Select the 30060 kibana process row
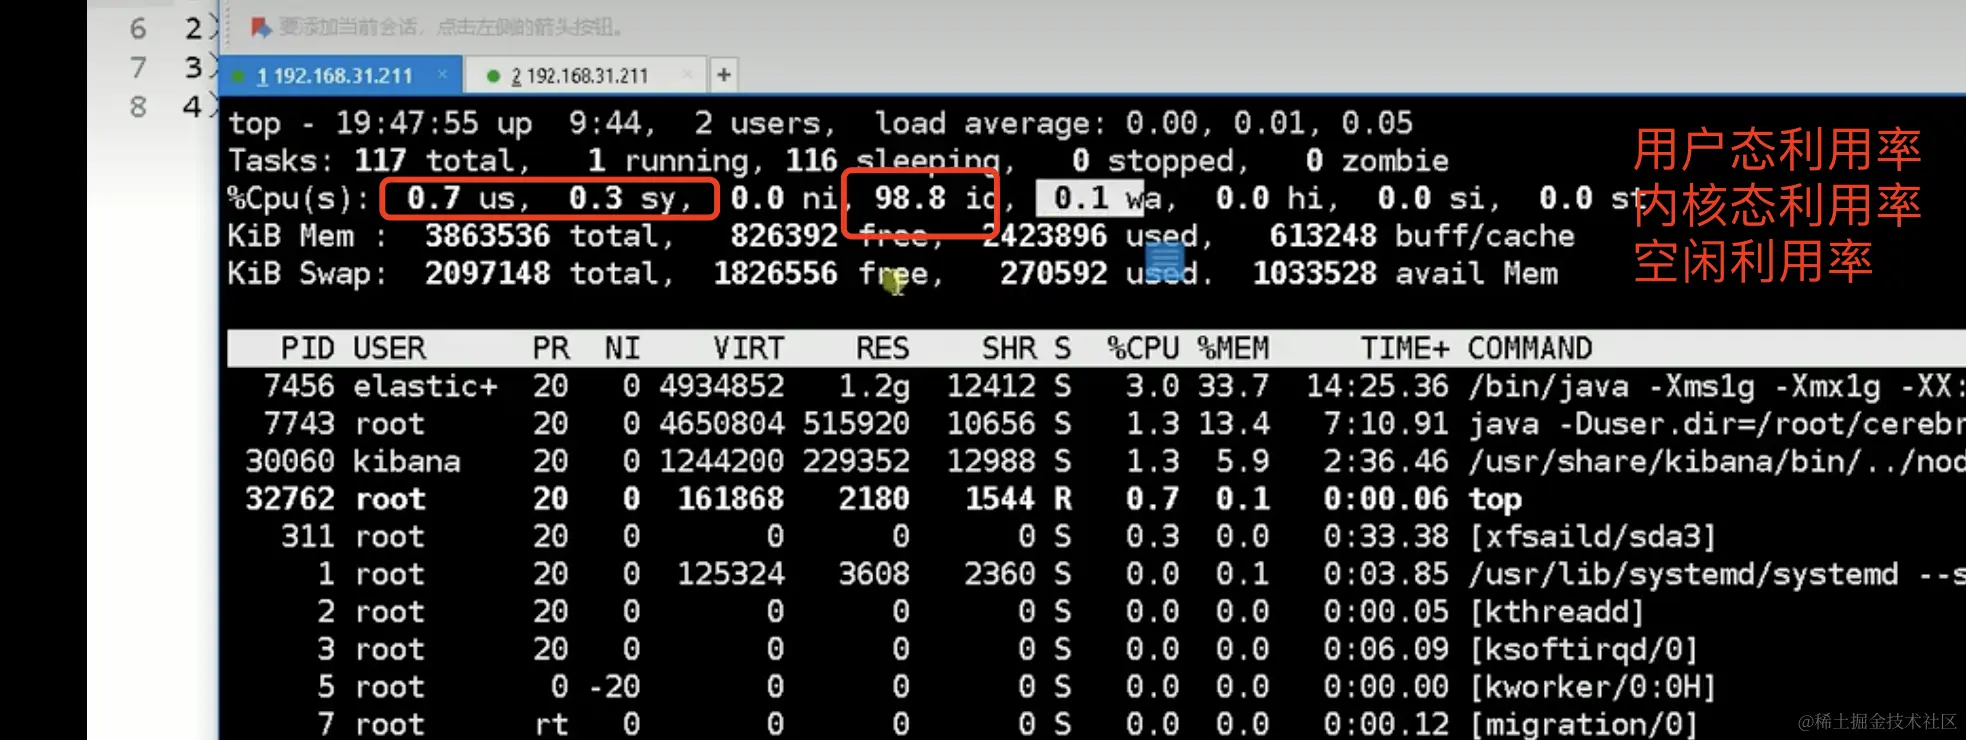1966x740 pixels. pos(1096,461)
